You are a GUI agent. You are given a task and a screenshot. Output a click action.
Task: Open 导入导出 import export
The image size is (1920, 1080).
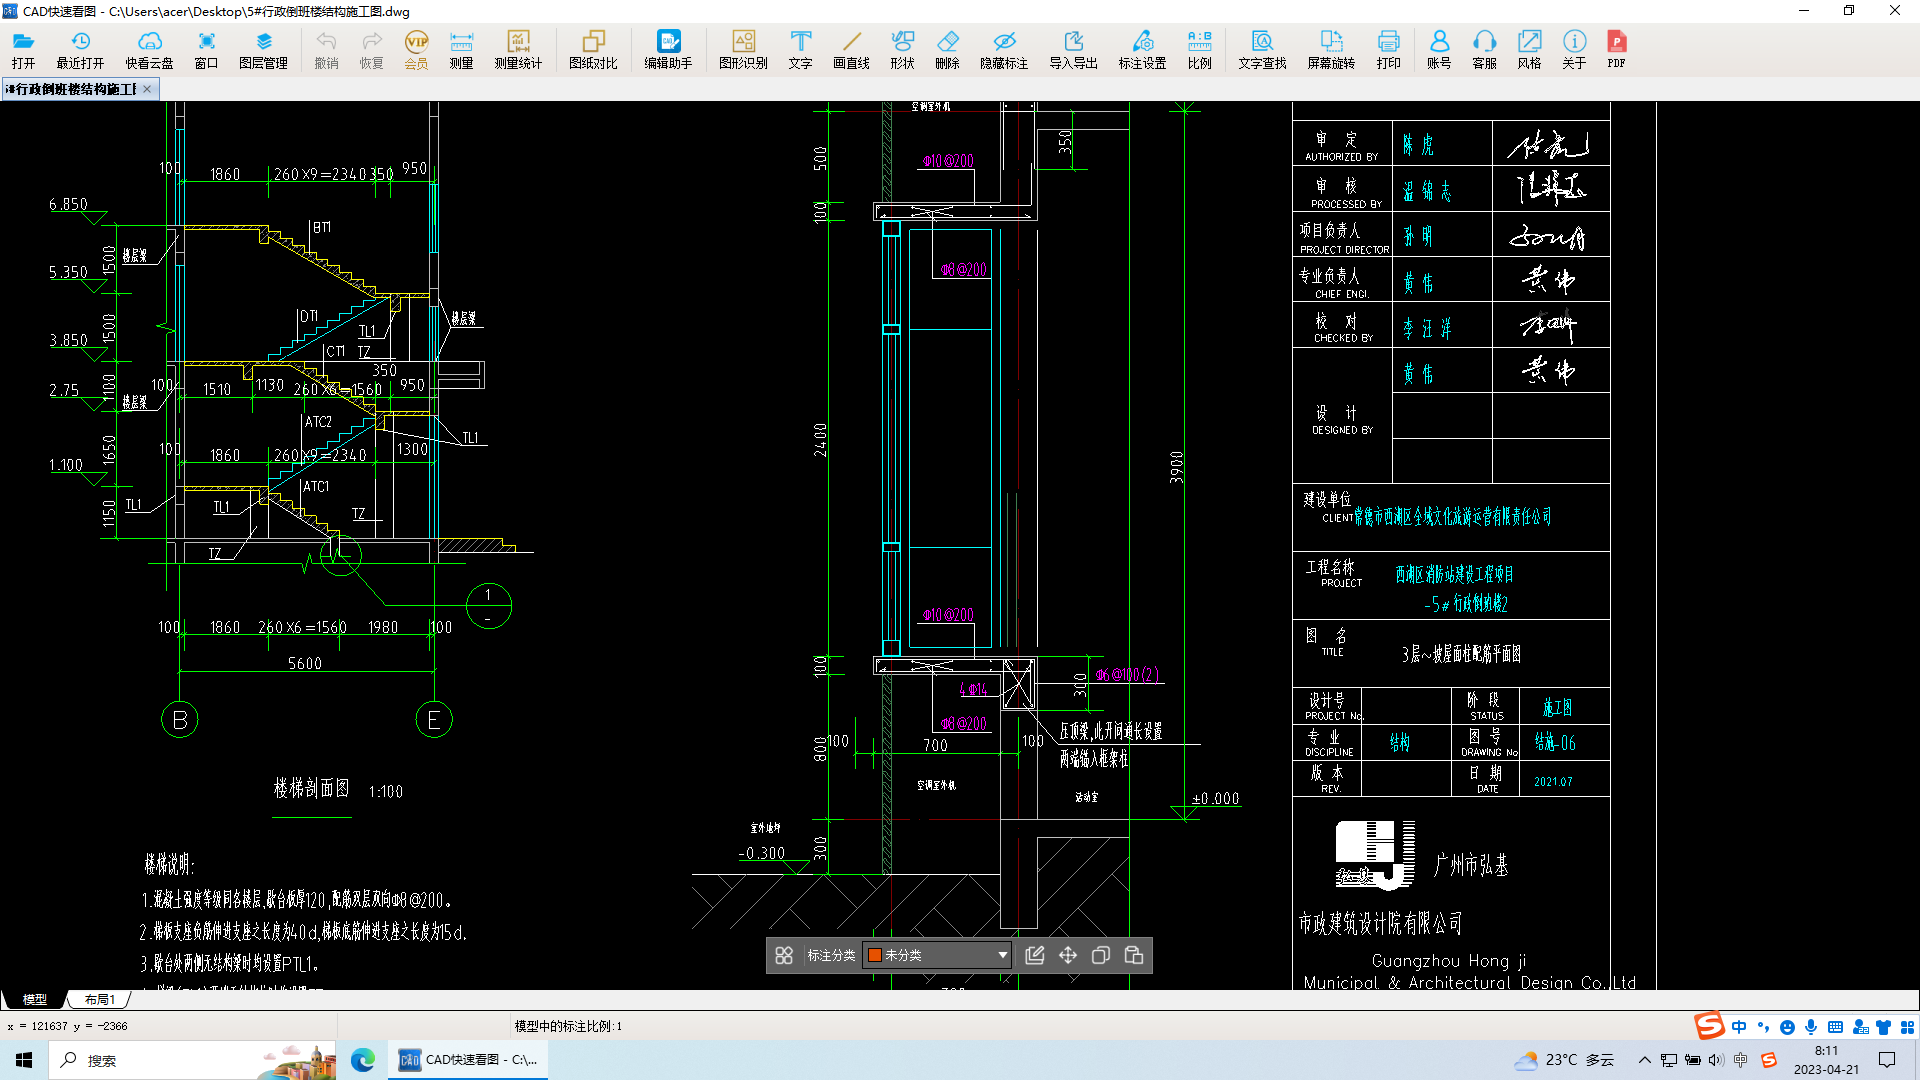(1073, 49)
